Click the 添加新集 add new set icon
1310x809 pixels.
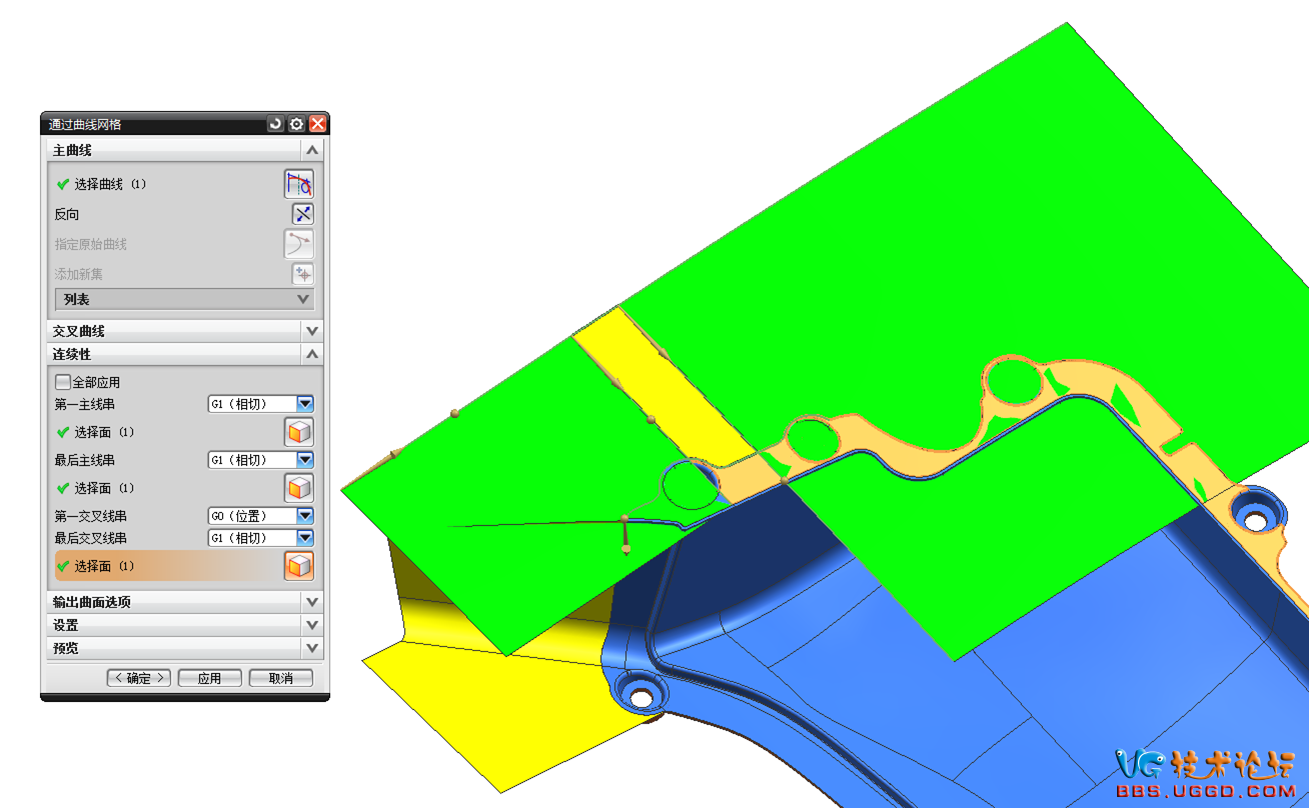pos(302,274)
